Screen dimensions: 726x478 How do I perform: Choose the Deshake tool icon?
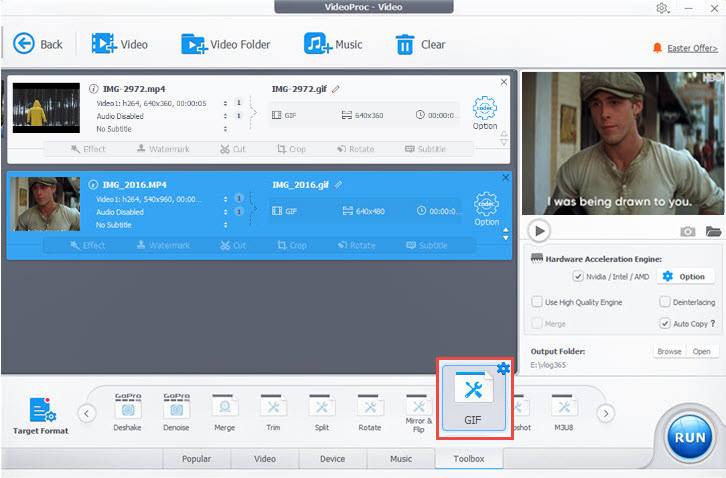[x=128, y=409]
